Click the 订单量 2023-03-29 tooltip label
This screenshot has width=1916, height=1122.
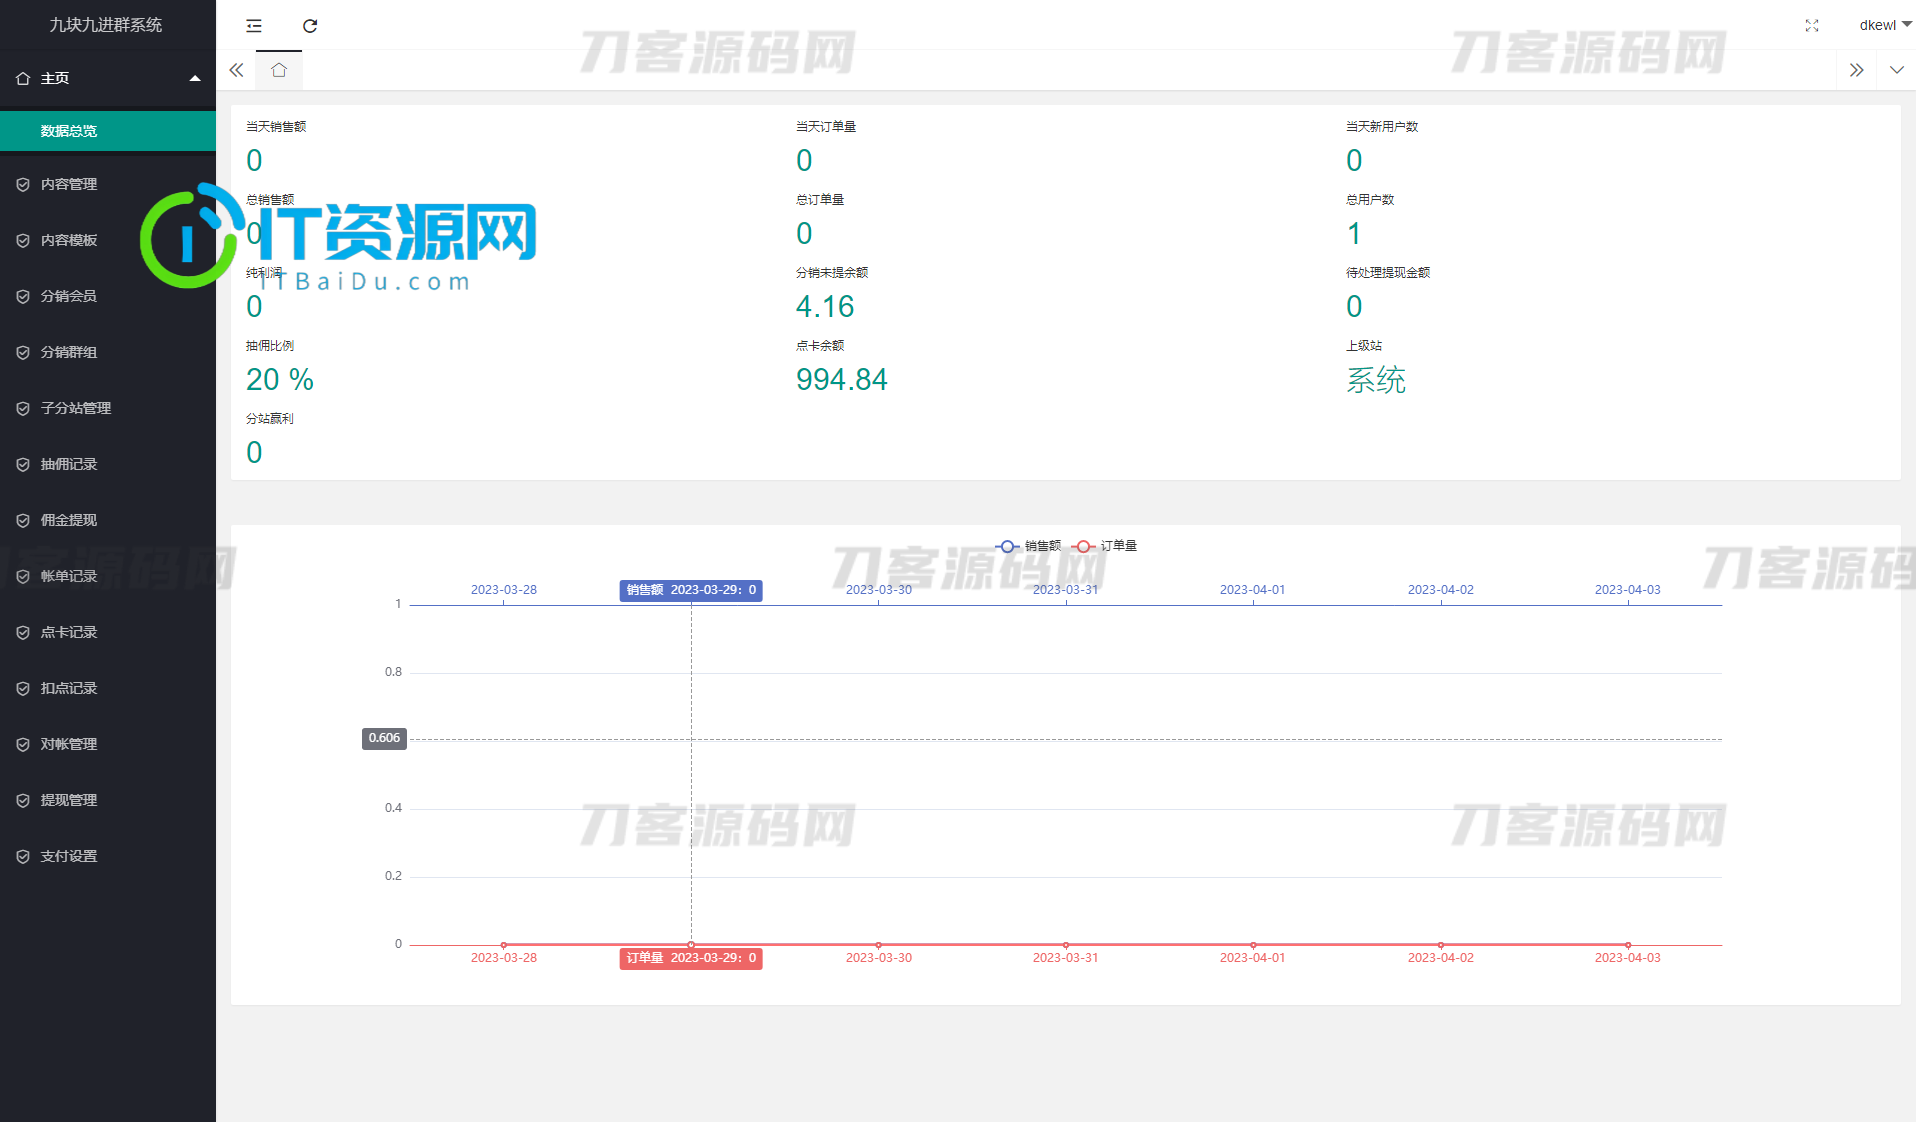(x=691, y=958)
